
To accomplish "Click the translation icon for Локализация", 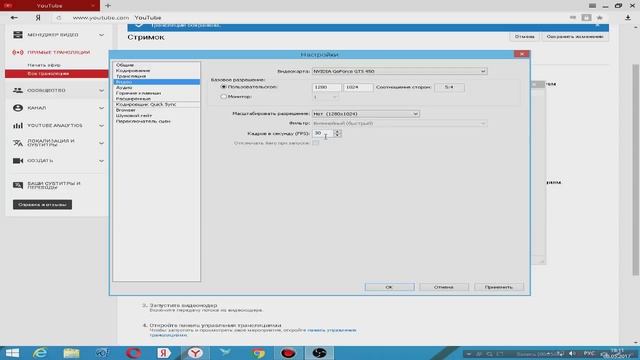I will [18, 143].
